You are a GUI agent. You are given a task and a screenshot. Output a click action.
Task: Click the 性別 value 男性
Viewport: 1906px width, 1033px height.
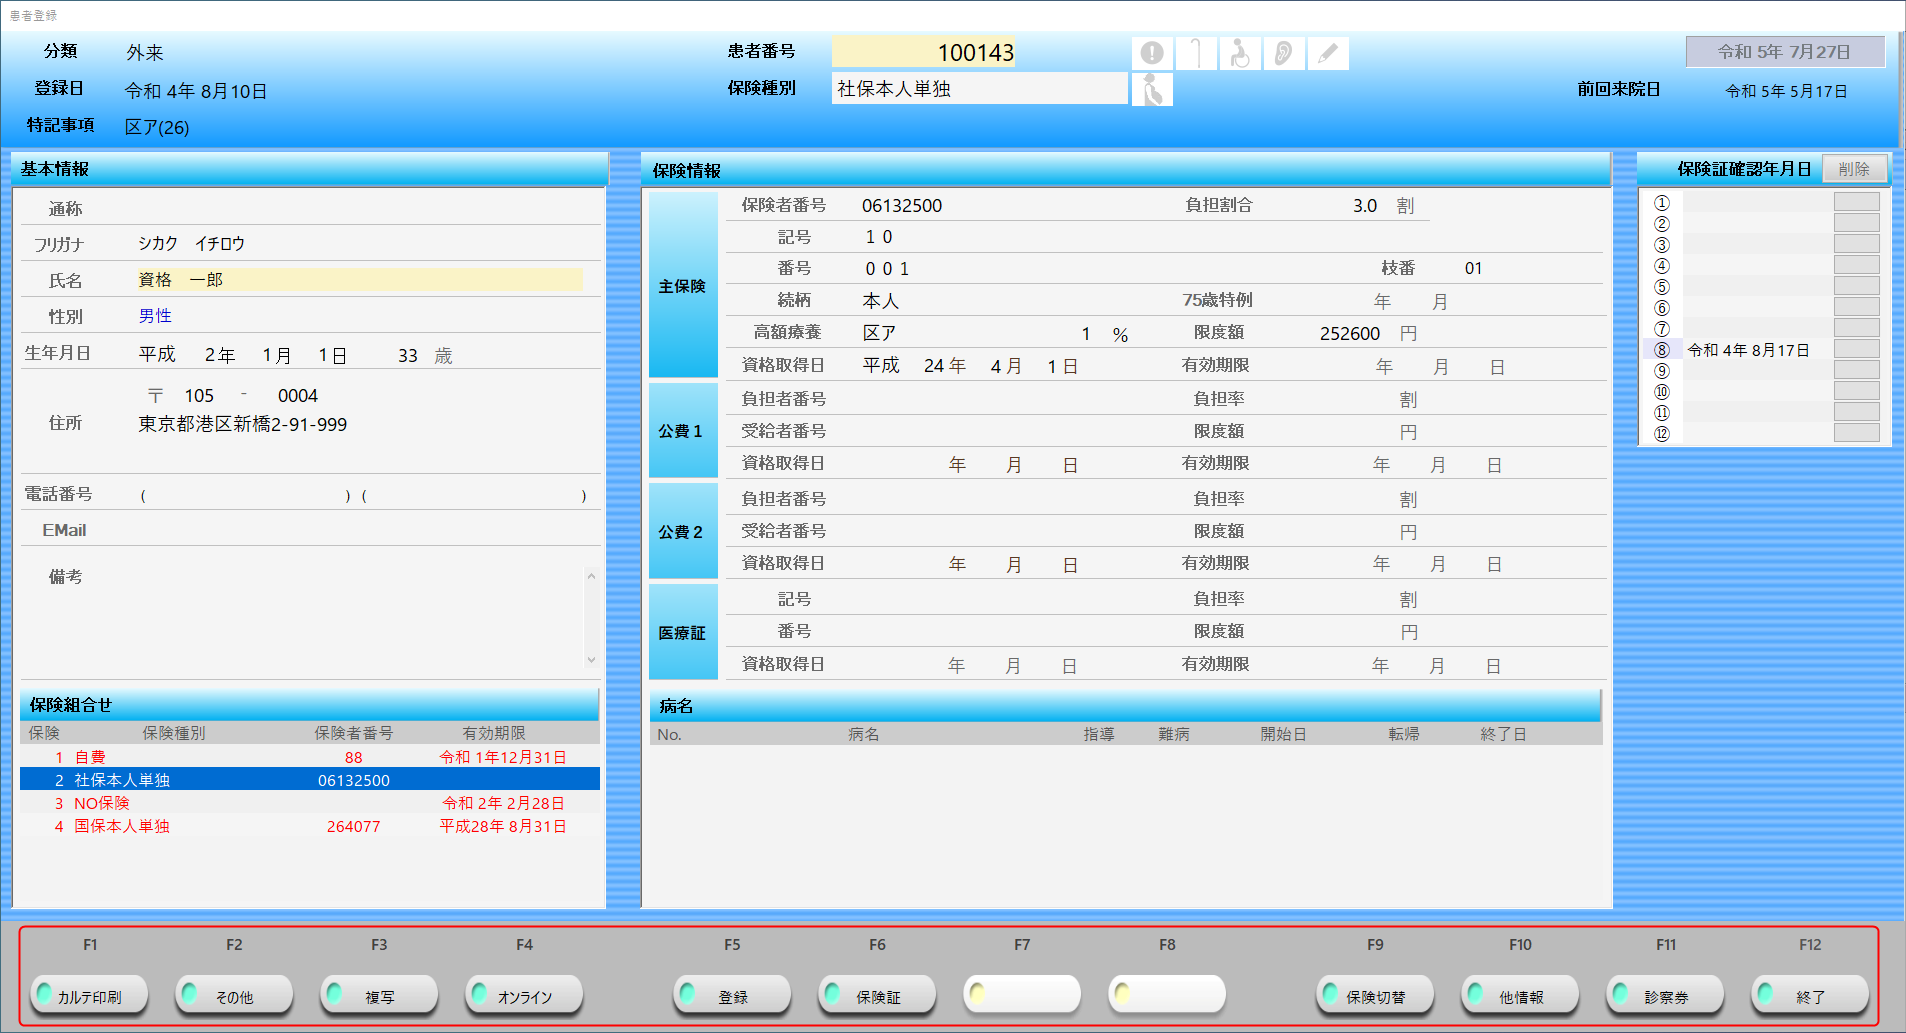click(x=155, y=316)
